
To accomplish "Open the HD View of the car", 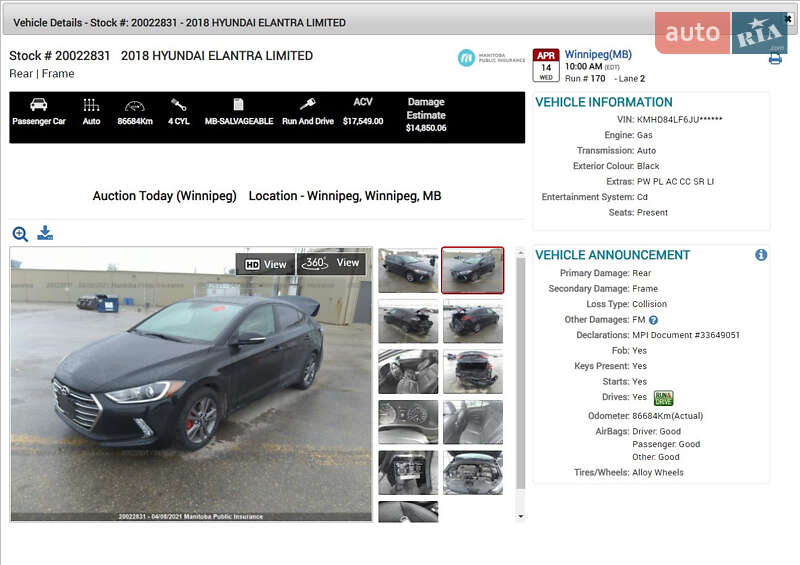I will 266,264.
